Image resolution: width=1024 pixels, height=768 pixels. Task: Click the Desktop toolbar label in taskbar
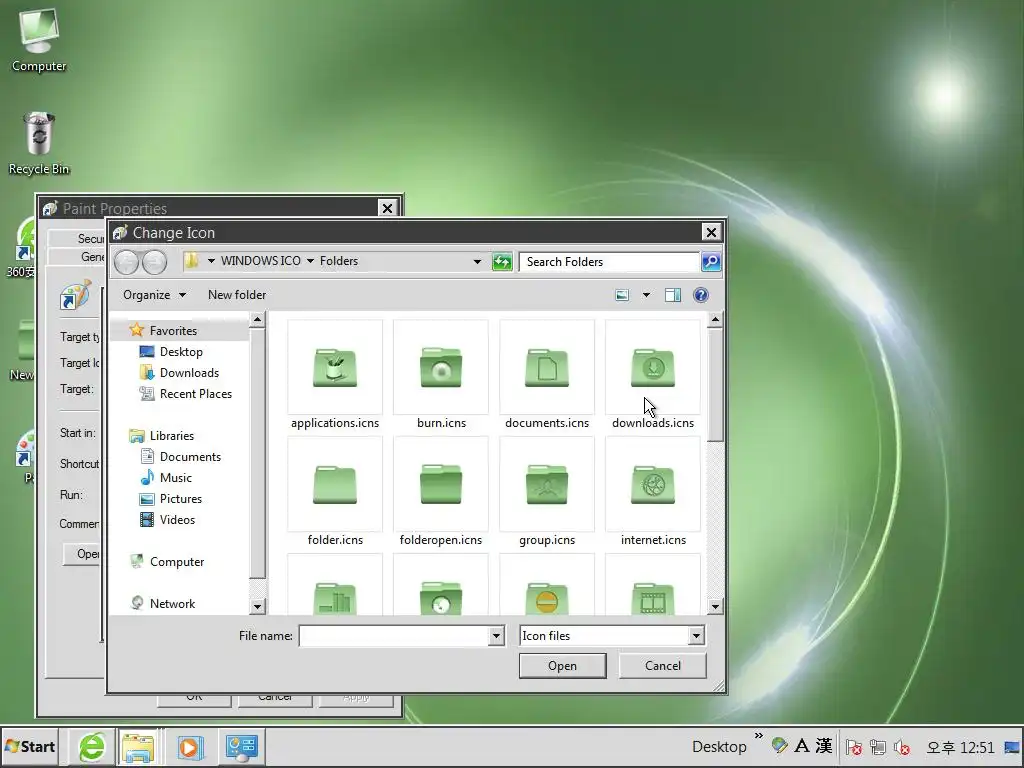tap(719, 746)
